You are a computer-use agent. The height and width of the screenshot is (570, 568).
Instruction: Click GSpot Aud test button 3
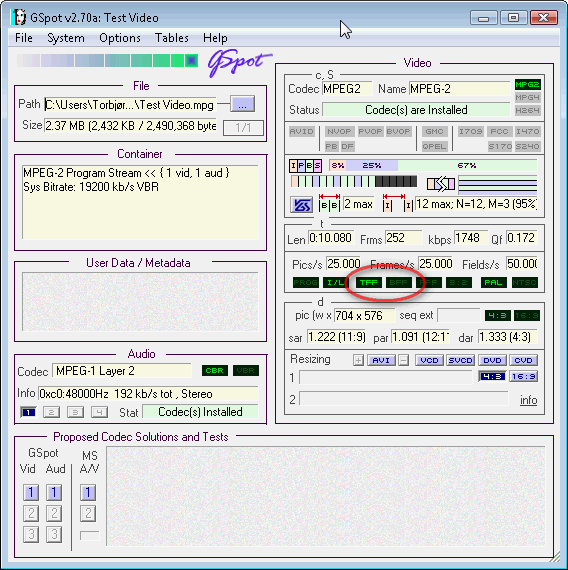click(54, 534)
